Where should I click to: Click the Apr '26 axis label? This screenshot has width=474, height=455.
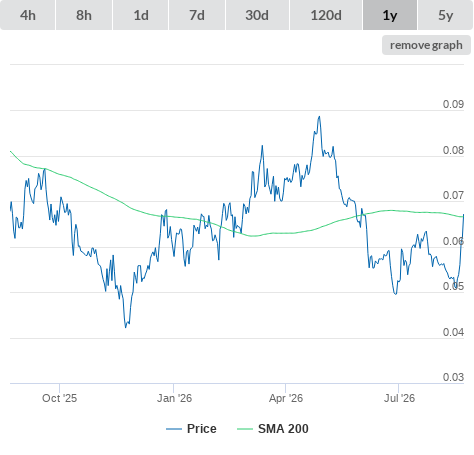tap(286, 398)
